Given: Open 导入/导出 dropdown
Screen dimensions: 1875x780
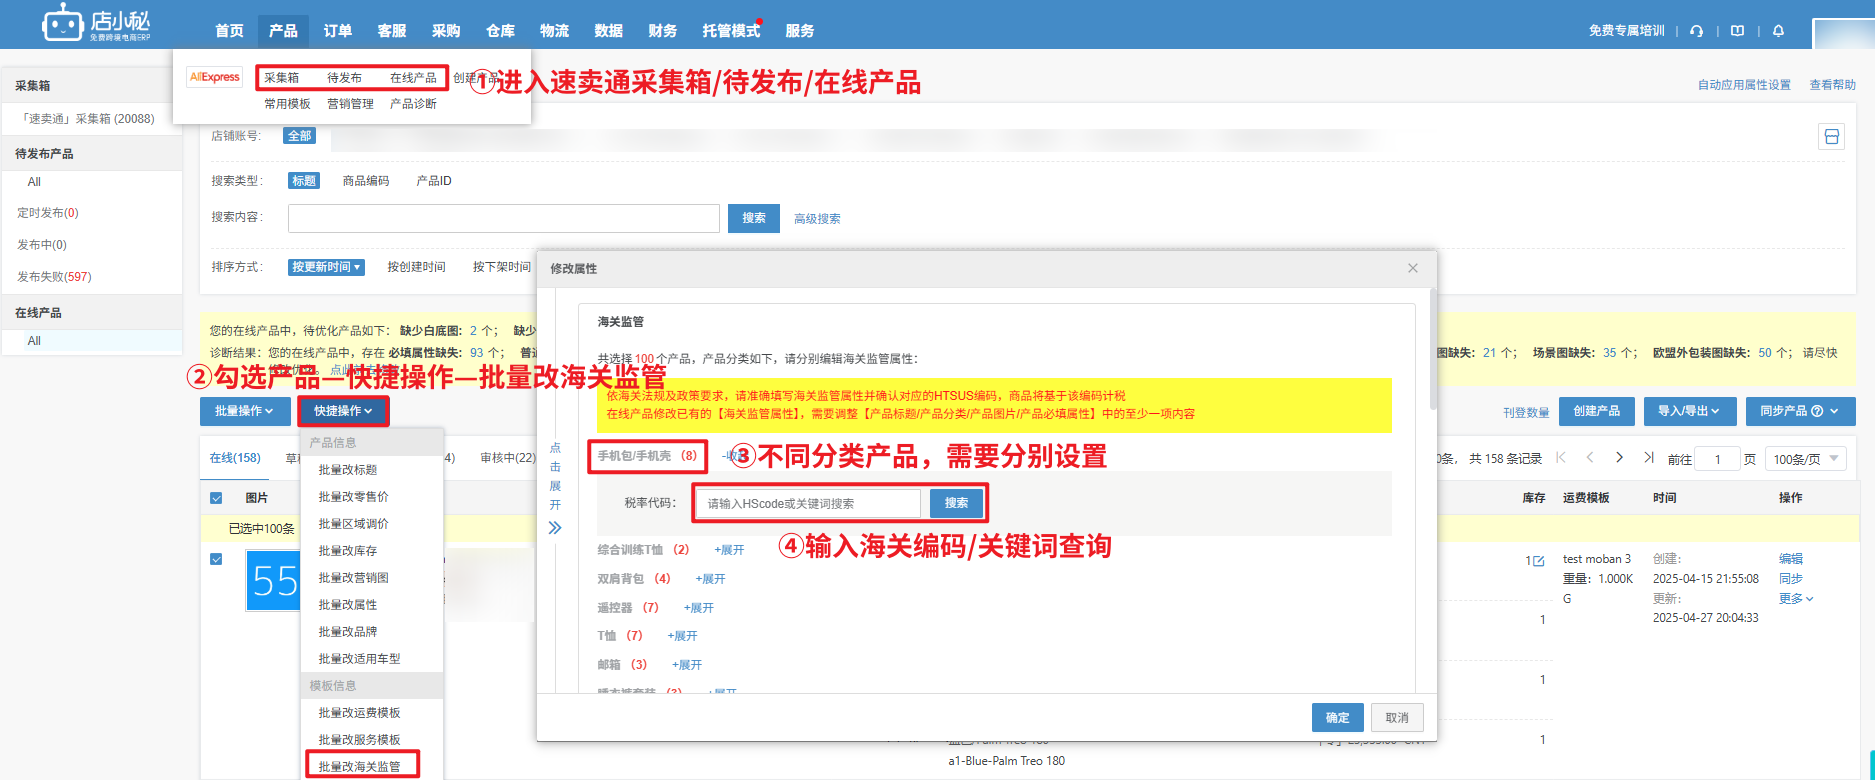Looking at the screenshot, I should [1690, 411].
